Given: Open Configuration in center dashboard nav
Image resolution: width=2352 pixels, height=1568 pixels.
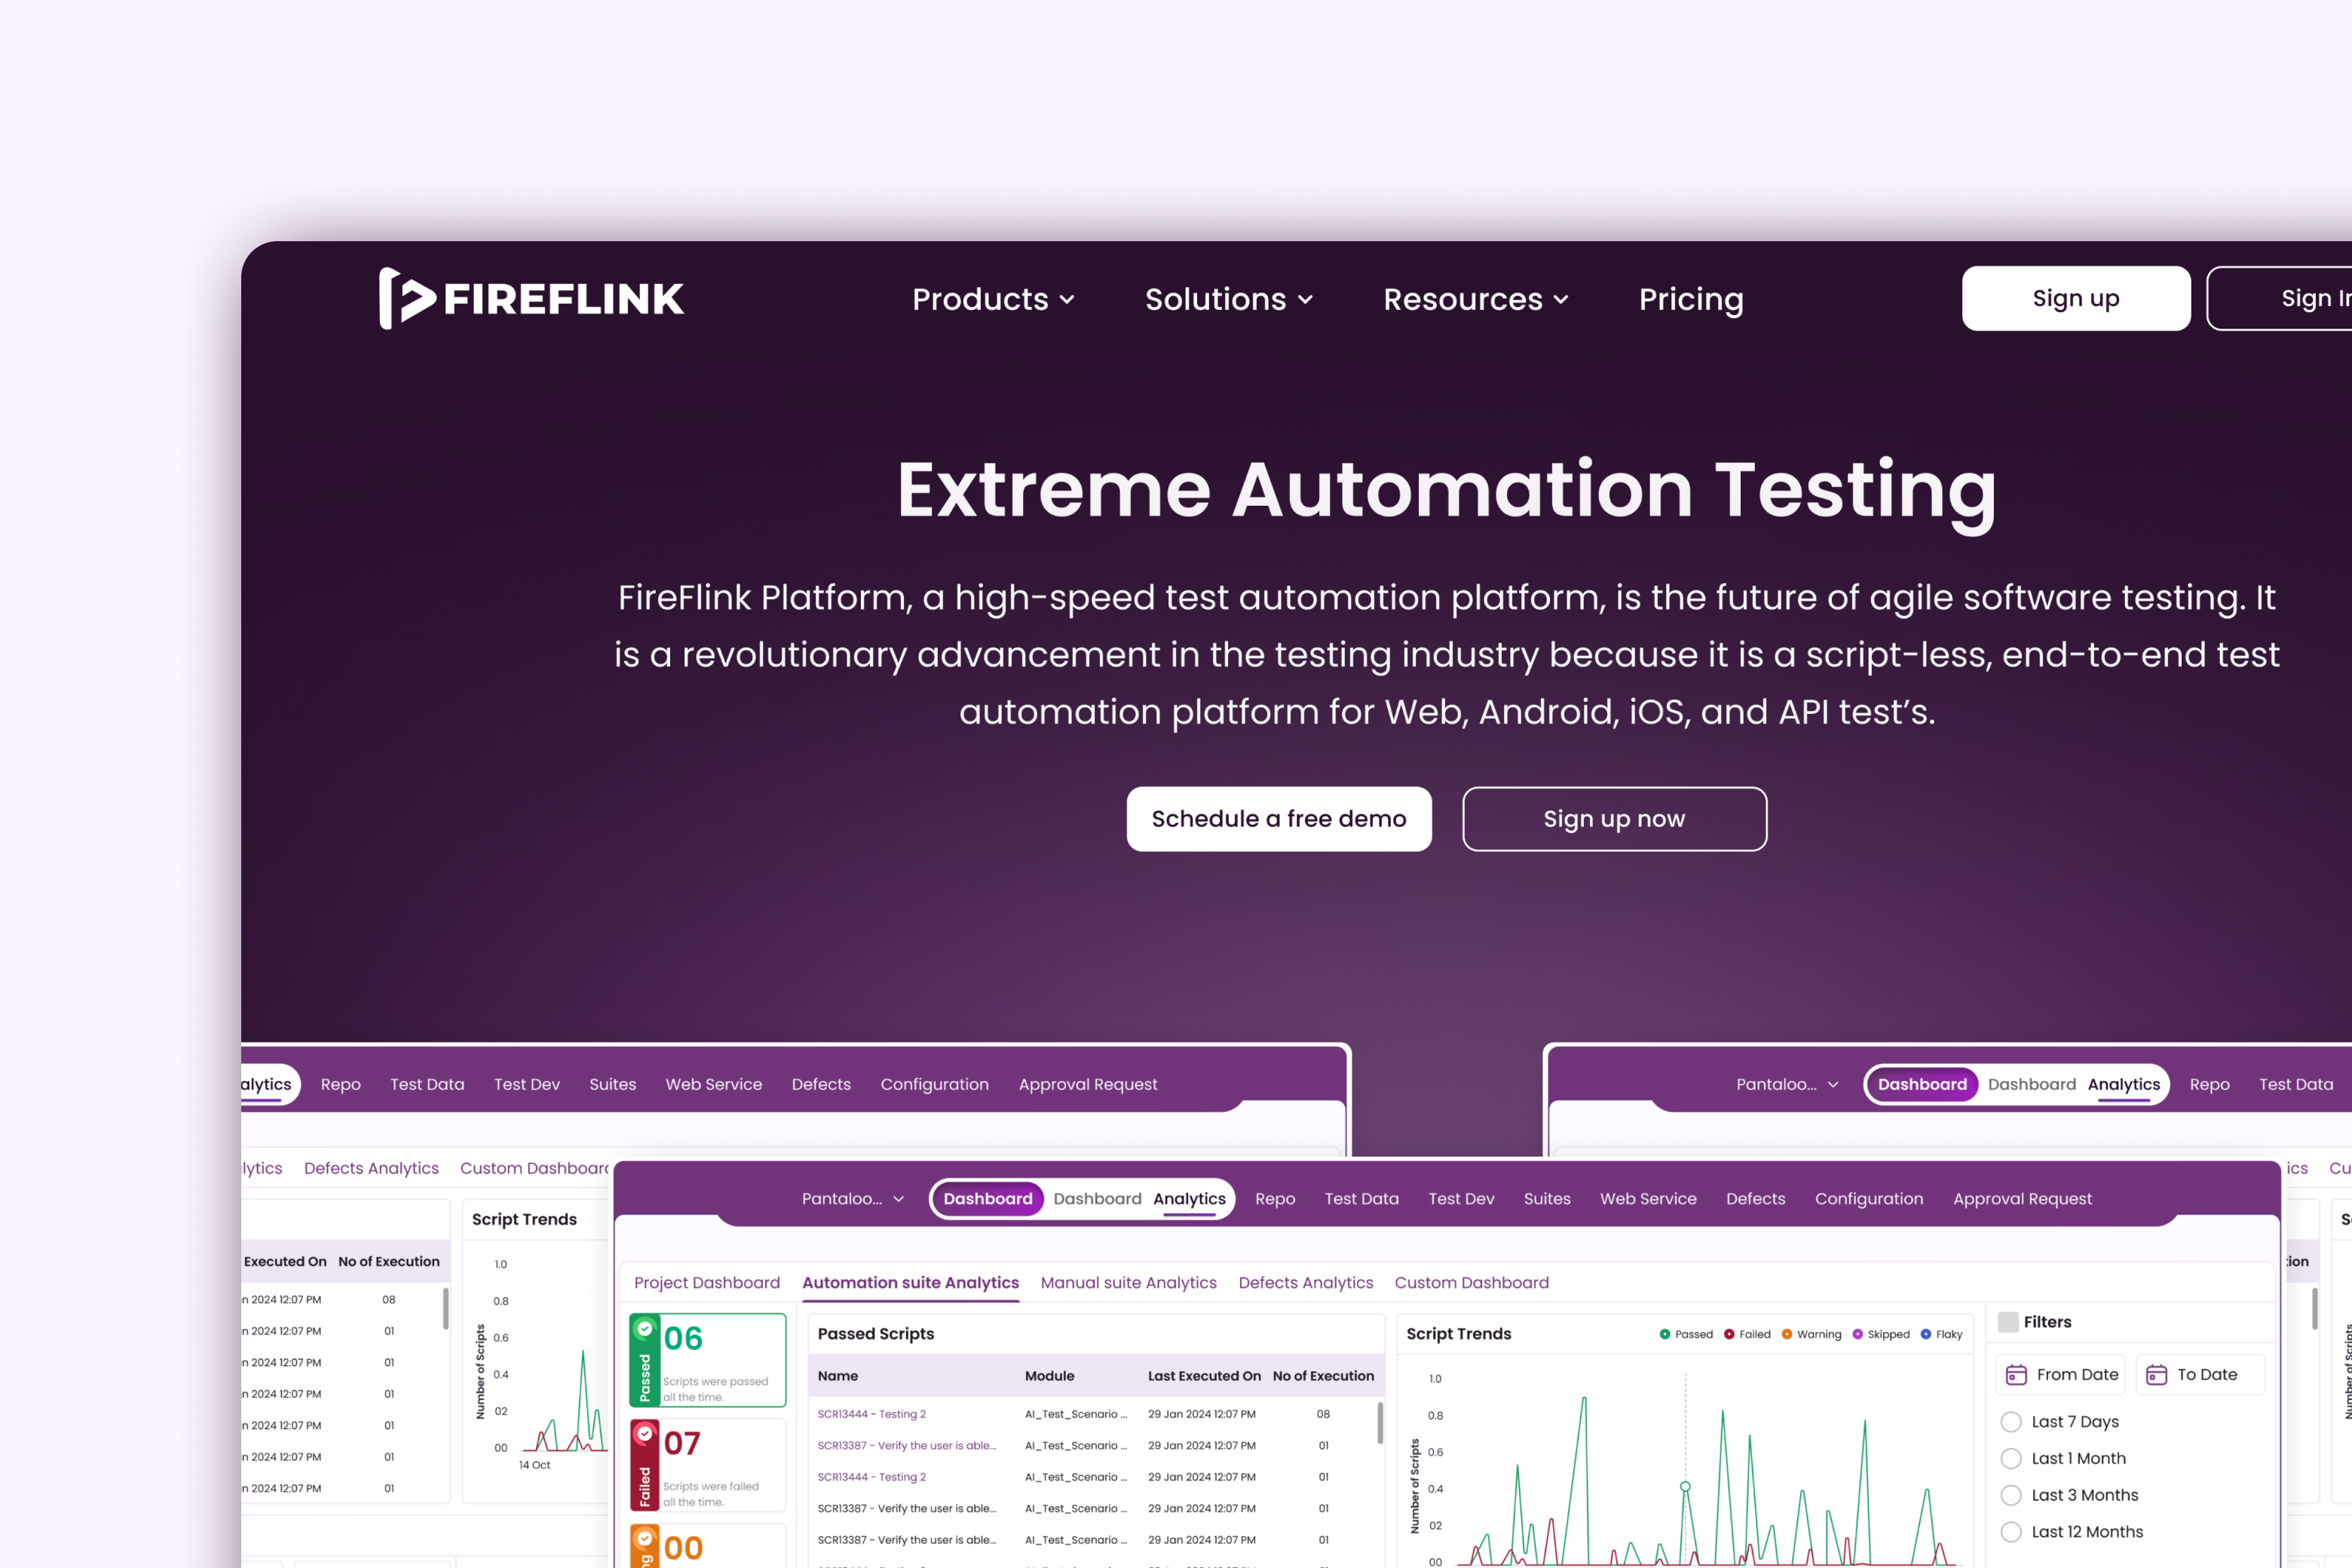Looking at the screenshot, I should click(x=1869, y=1199).
